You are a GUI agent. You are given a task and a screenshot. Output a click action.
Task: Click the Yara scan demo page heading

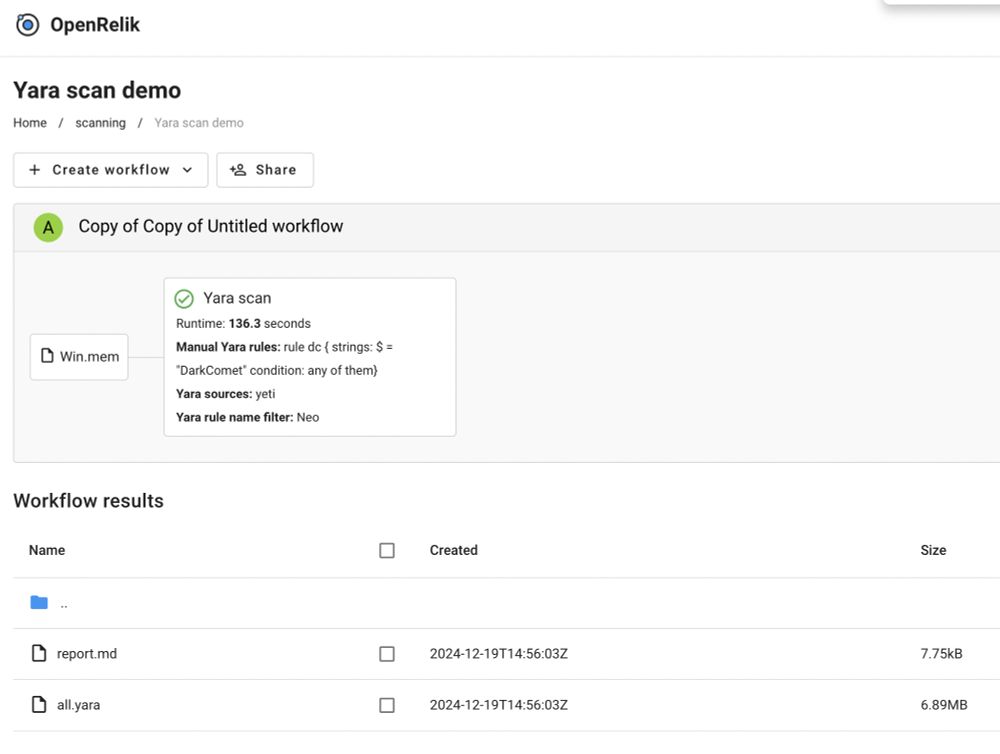pos(97,91)
